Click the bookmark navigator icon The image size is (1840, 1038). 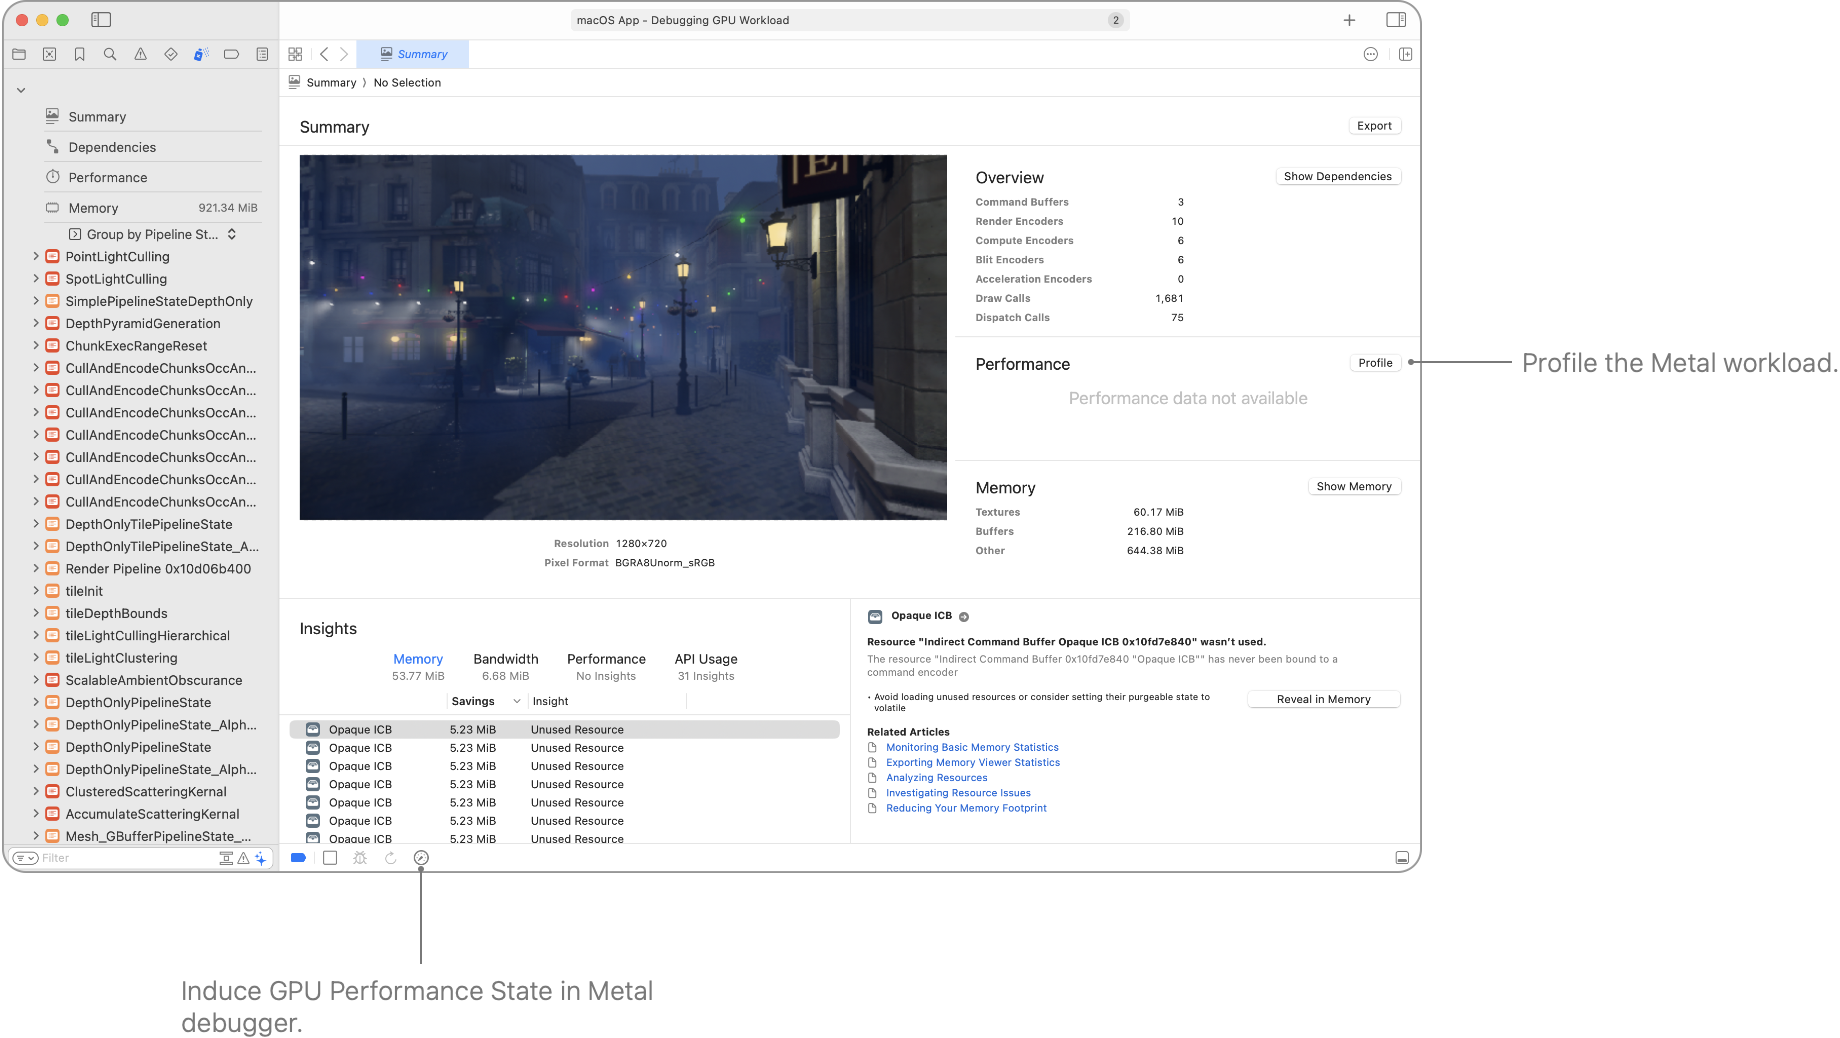pyautogui.click(x=79, y=55)
